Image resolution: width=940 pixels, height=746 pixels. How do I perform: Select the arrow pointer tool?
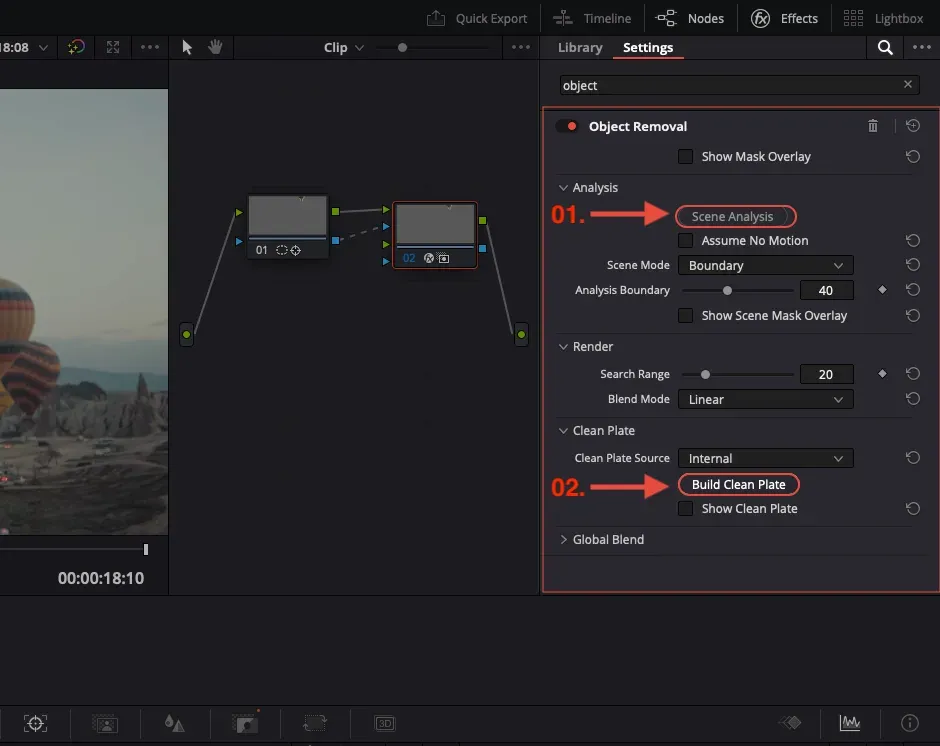tap(186, 47)
